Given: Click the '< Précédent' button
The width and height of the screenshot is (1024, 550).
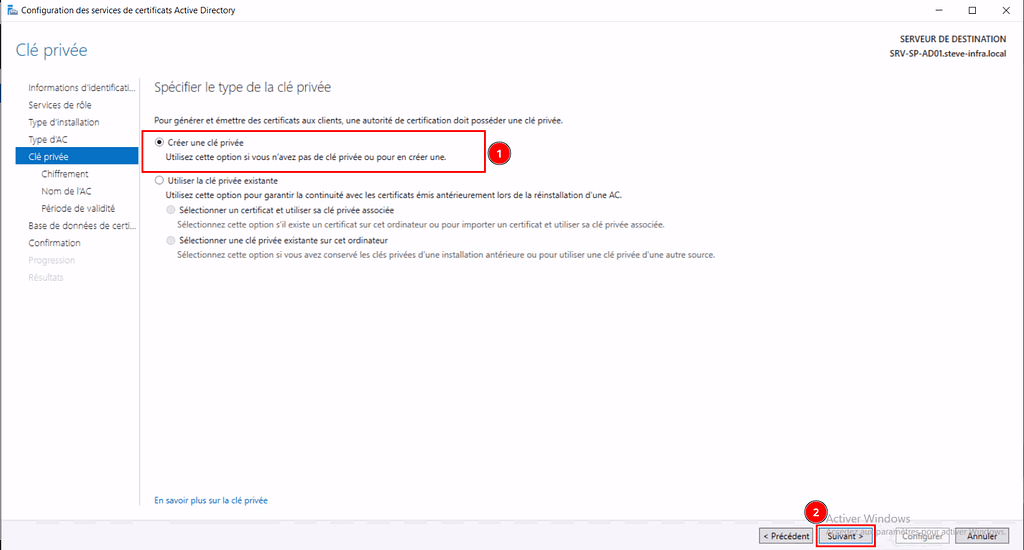Looking at the screenshot, I should 786,536.
